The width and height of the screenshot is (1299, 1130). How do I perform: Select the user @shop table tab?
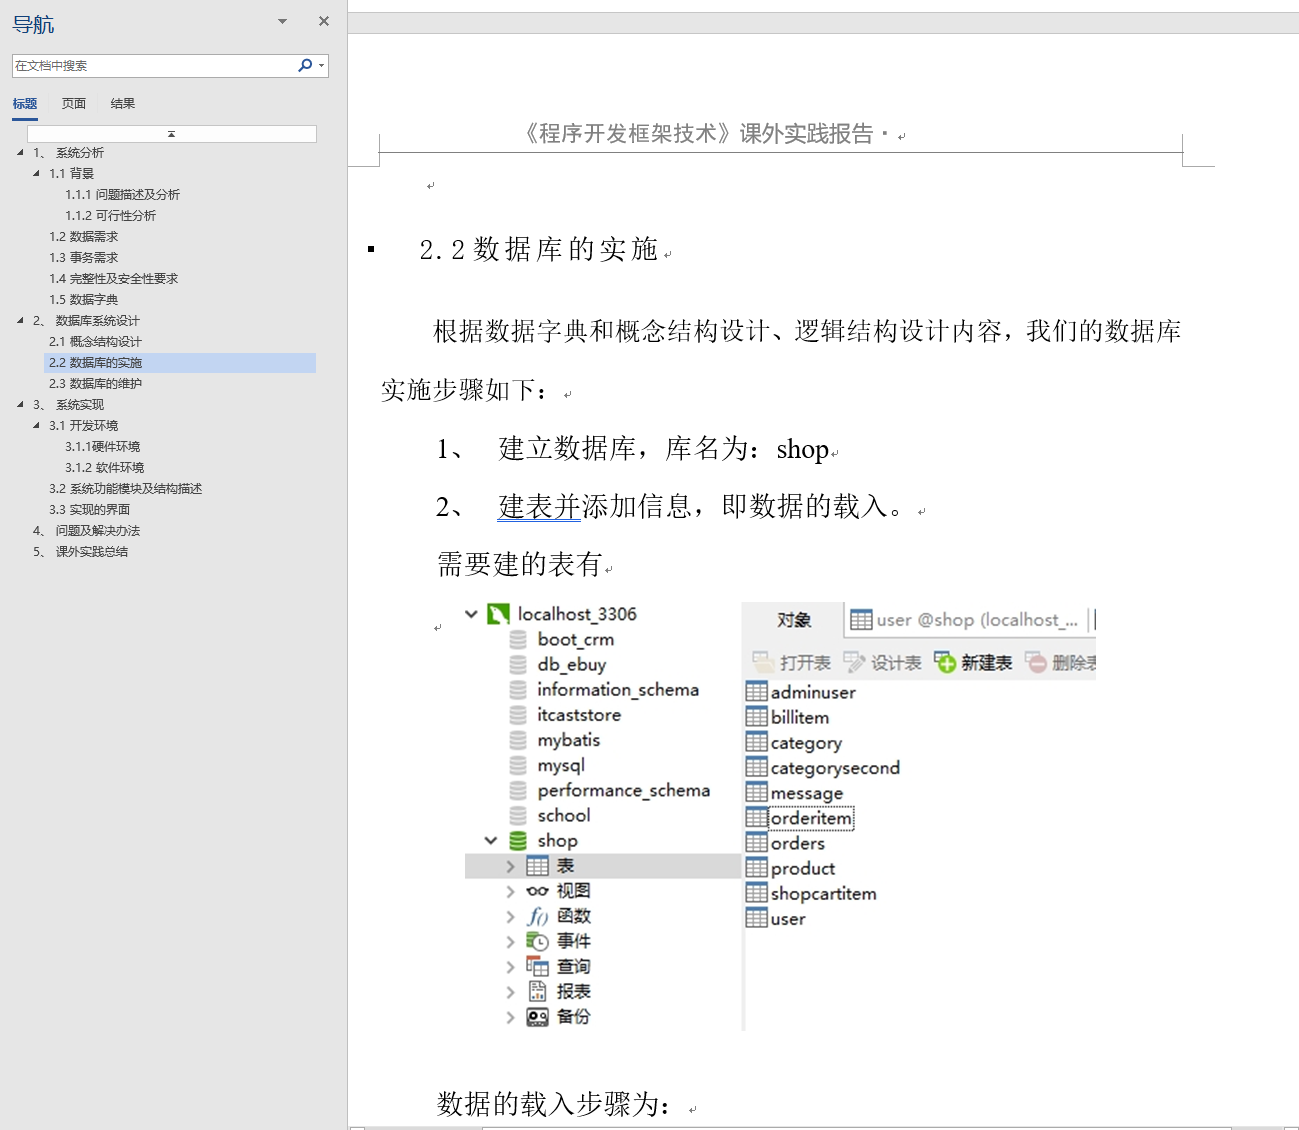pyautogui.click(x=967, y=619)
